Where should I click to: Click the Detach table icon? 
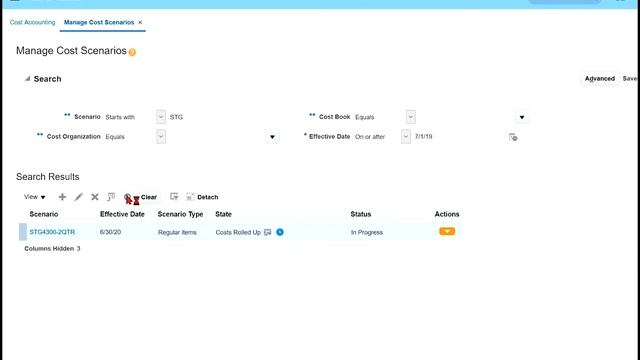tap(190, 197)
